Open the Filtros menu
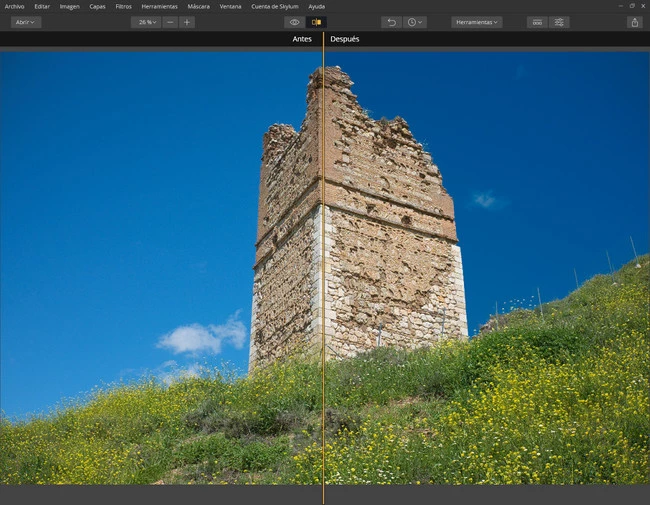 (x=123, y=6)
